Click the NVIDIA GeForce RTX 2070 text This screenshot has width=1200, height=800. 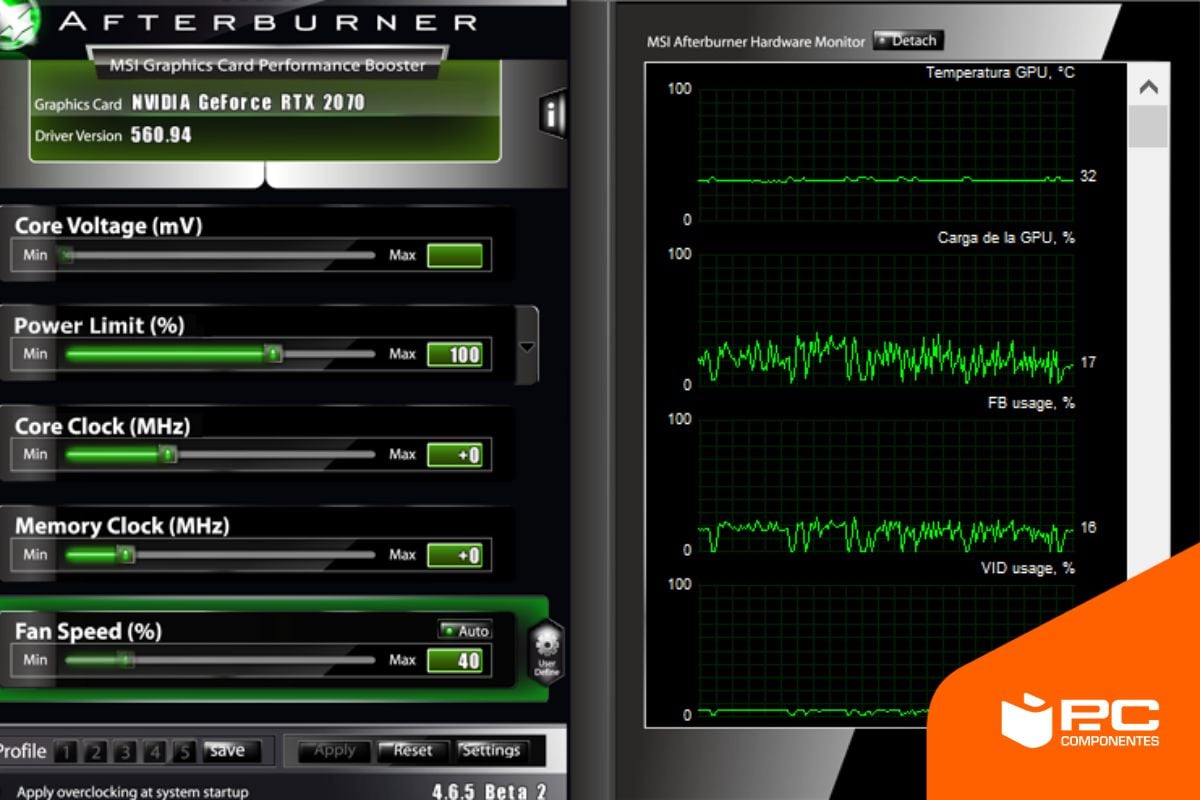tap(248, 103)
